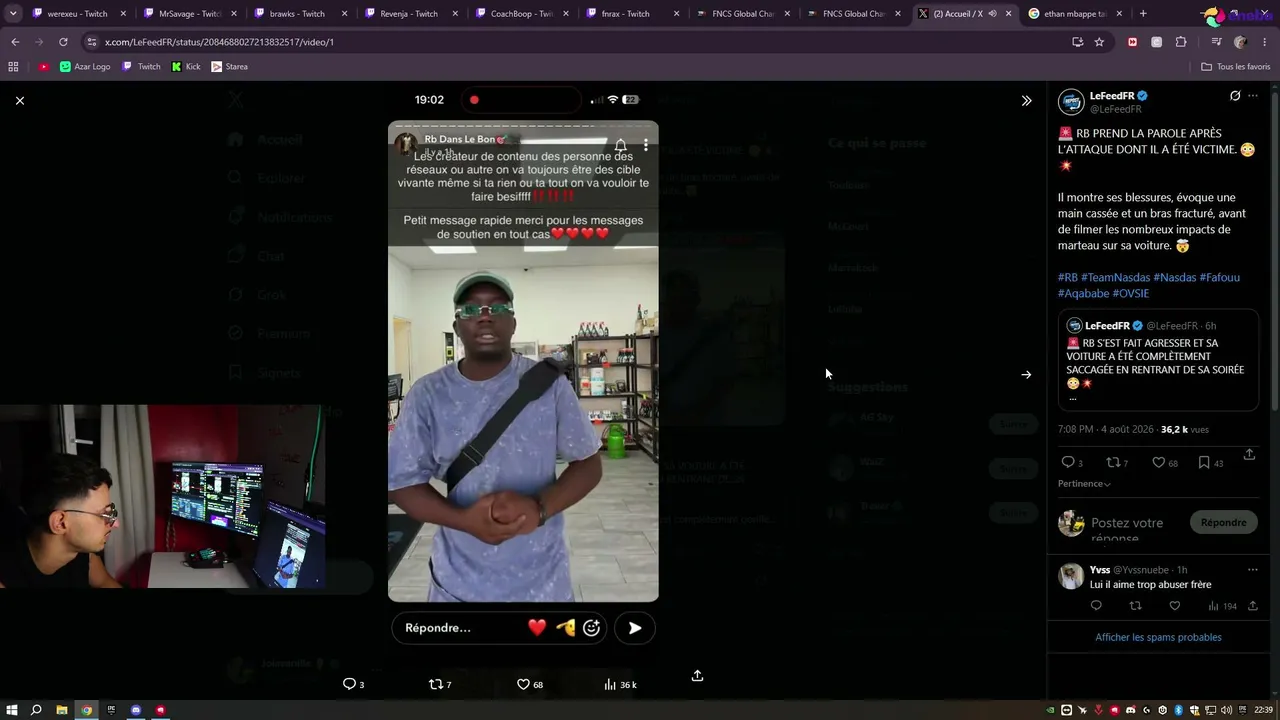Open the Azar Logo bookmark
The image size is (1280, 720).
coord(85,67)
